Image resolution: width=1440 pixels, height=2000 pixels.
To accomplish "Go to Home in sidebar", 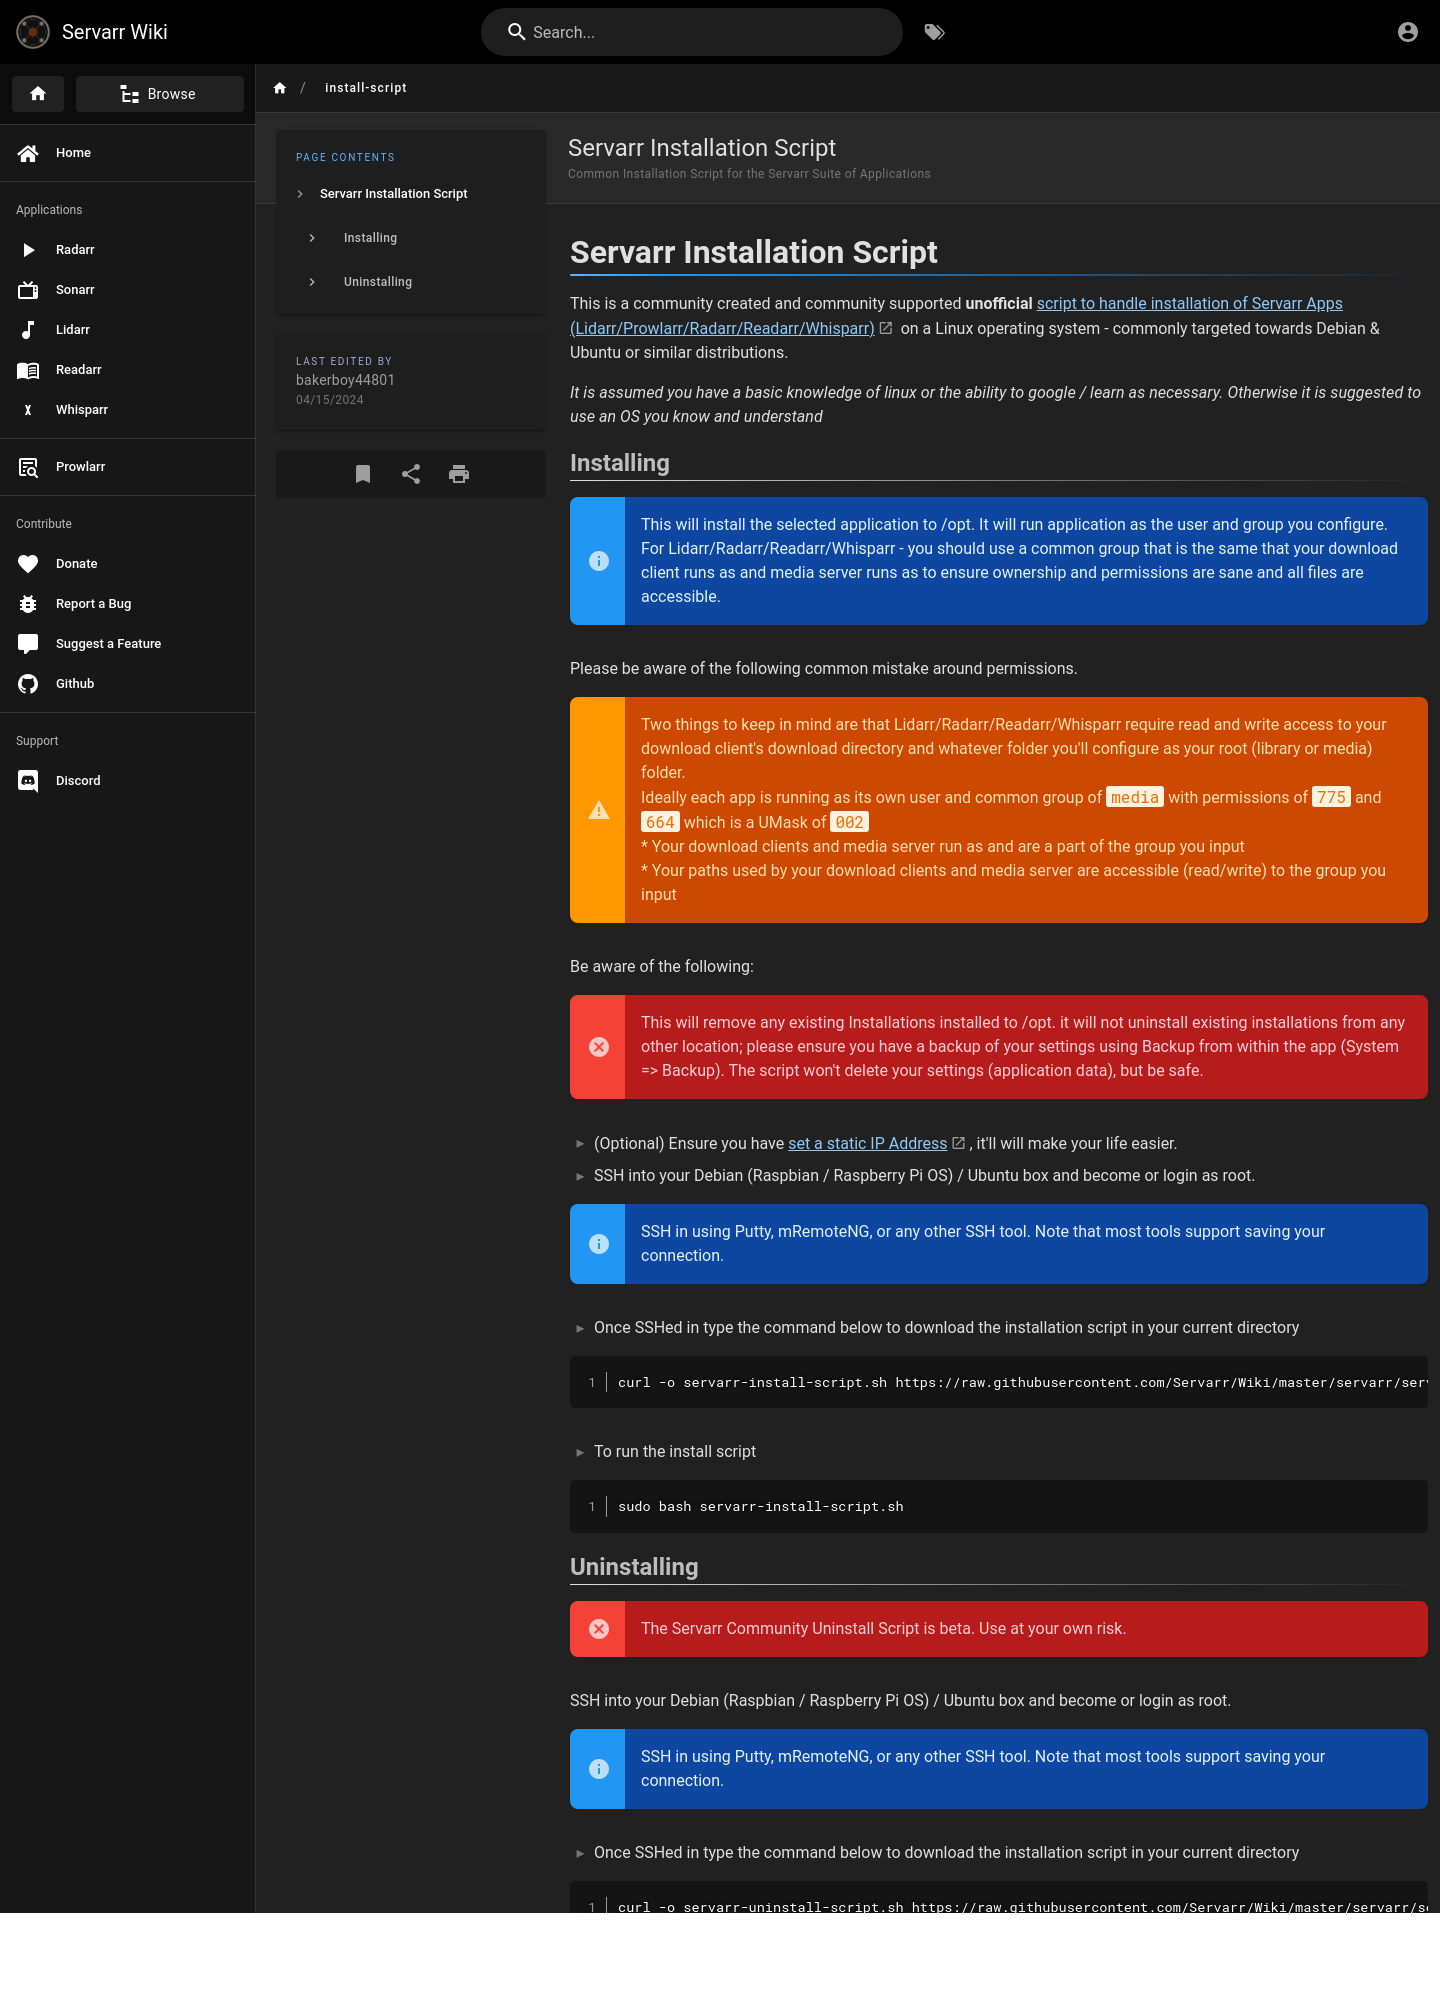I will pos(128,153).
